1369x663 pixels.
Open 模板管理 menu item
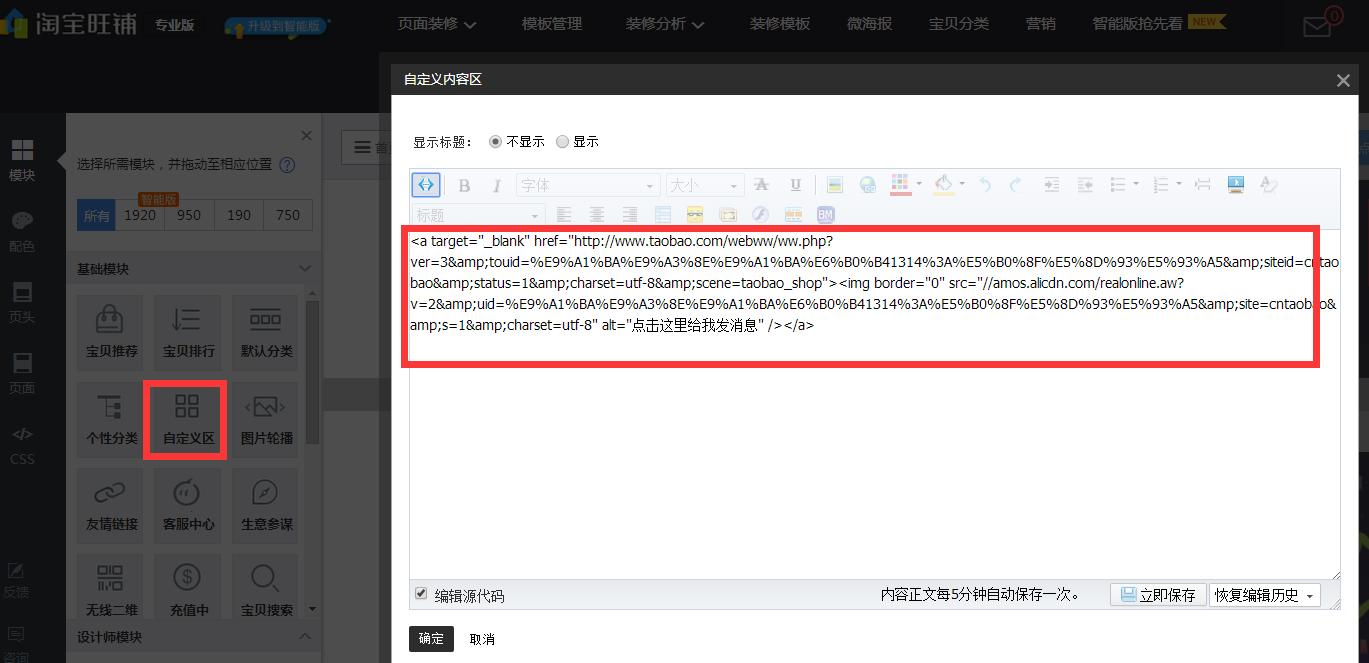pos(551,23)
